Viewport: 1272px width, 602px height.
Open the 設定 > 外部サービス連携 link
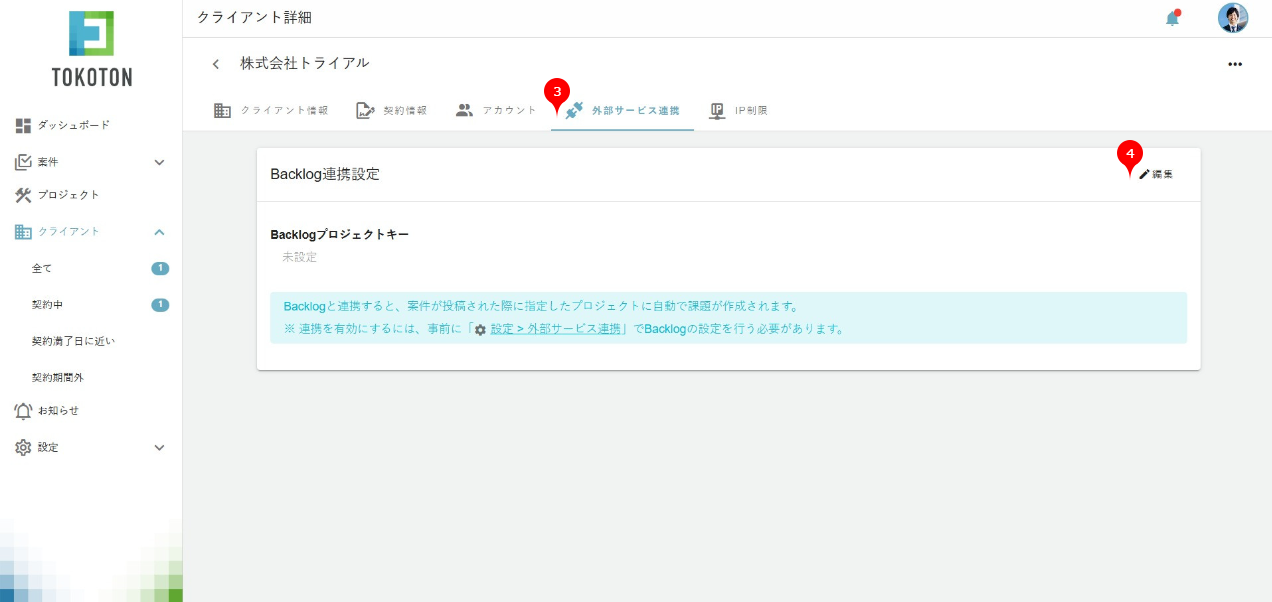556,329
